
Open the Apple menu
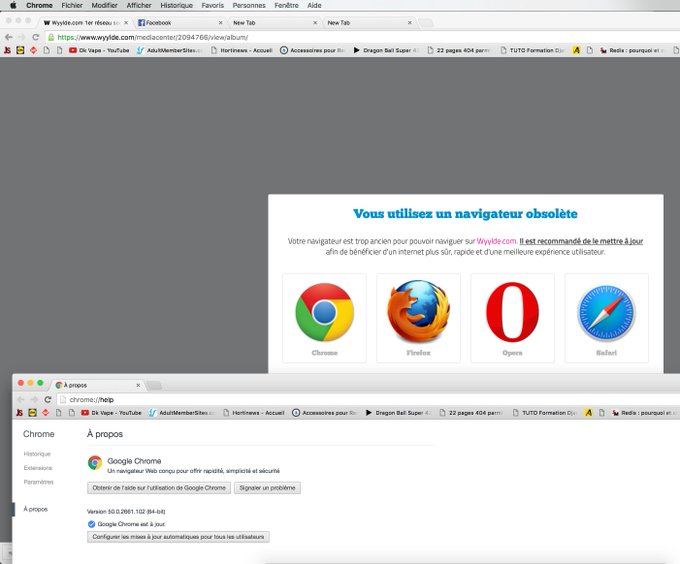pyautogui.click(x=13, y=5)
